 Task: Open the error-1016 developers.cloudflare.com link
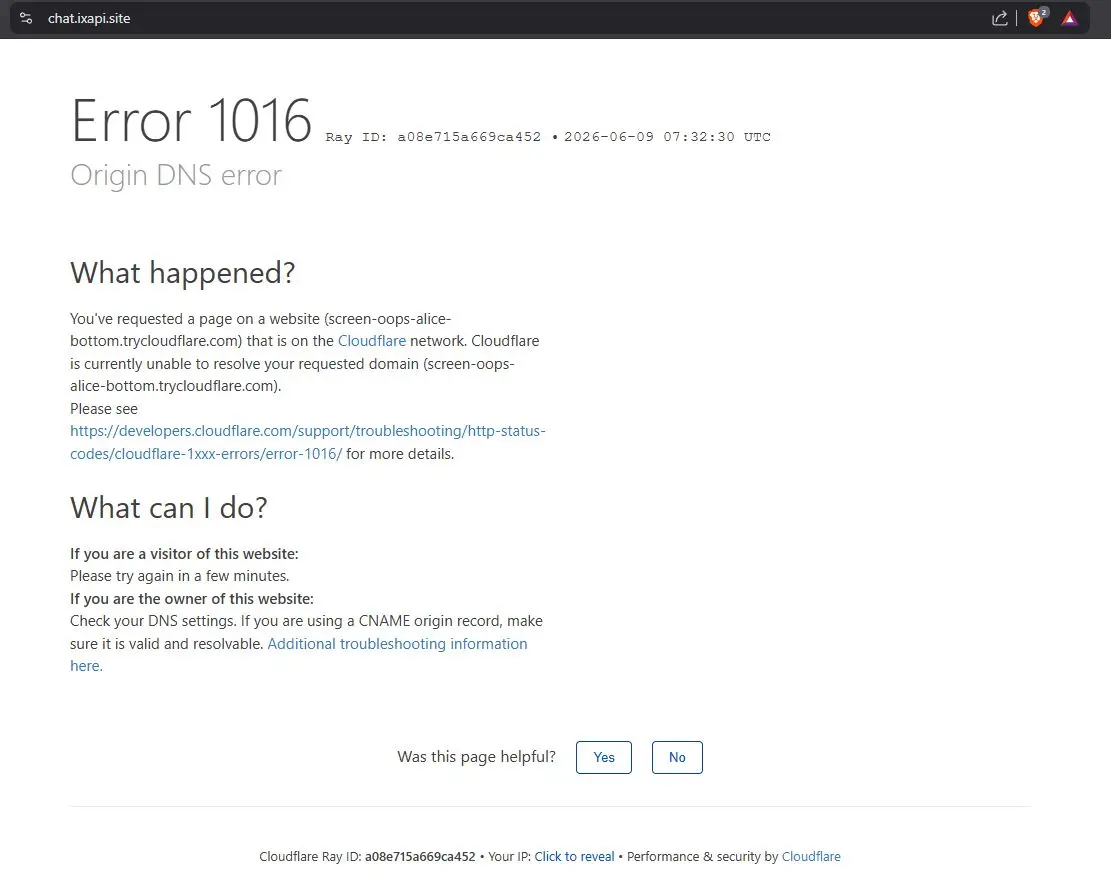308,442
